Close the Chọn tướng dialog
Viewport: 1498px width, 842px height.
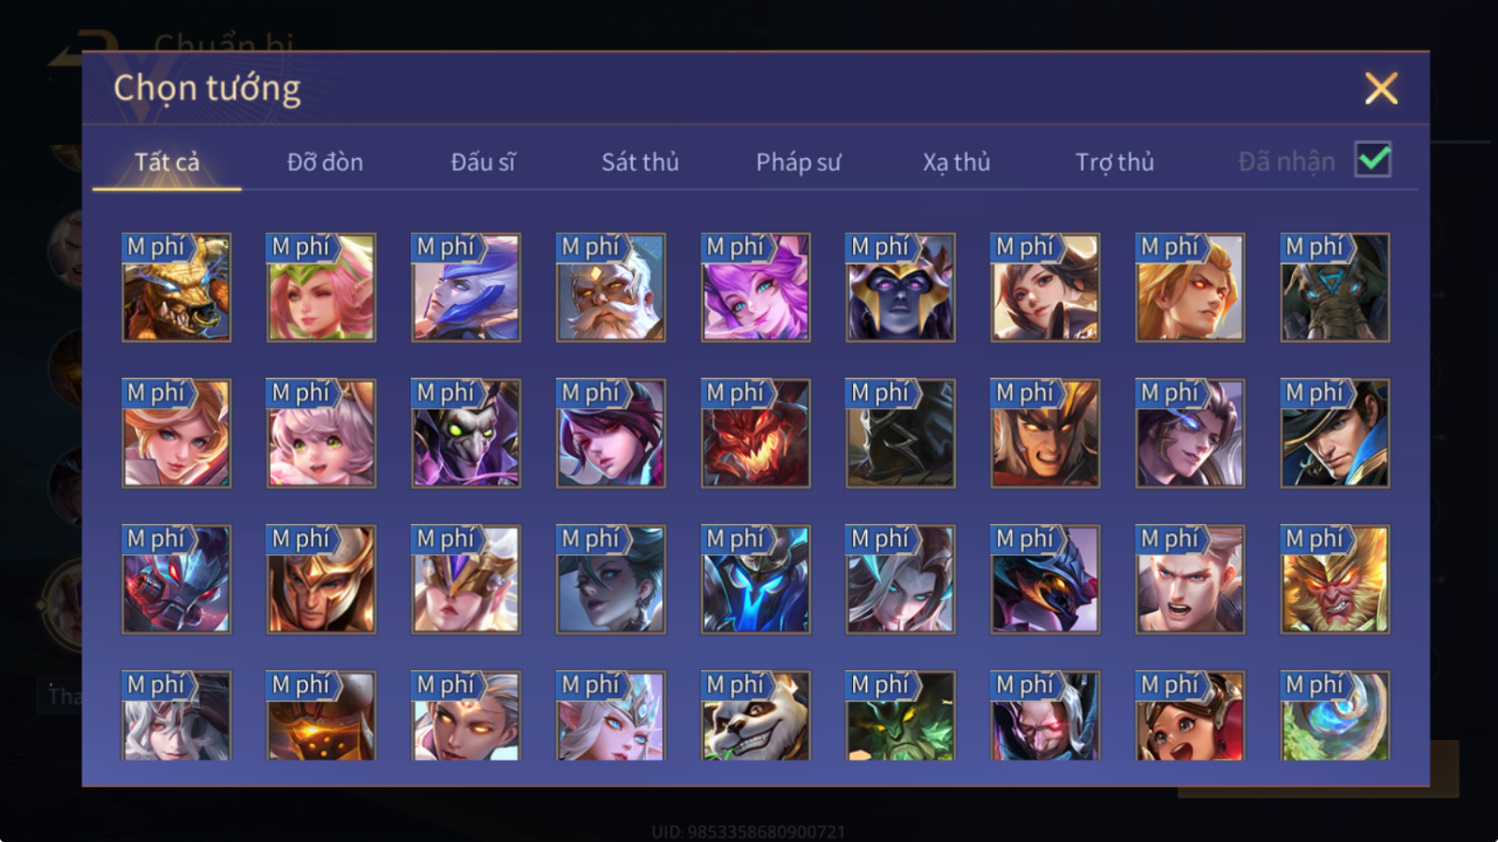[x=1381, y=89]
